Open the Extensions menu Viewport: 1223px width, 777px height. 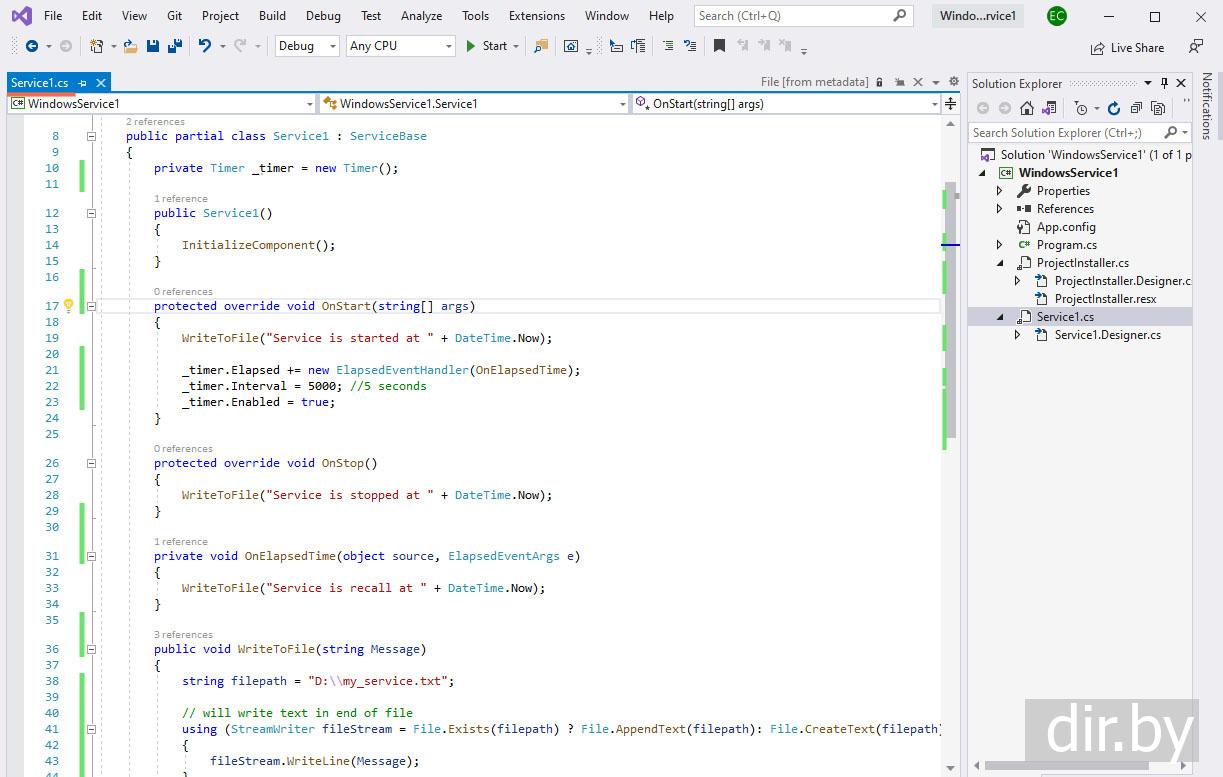pyautogui.click(x=536, y=16)
